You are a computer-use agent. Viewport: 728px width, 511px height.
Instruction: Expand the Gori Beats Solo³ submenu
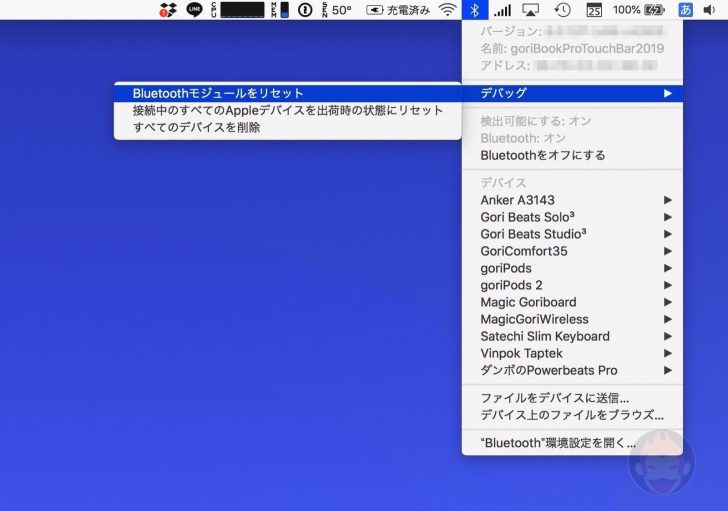(572, 217)
